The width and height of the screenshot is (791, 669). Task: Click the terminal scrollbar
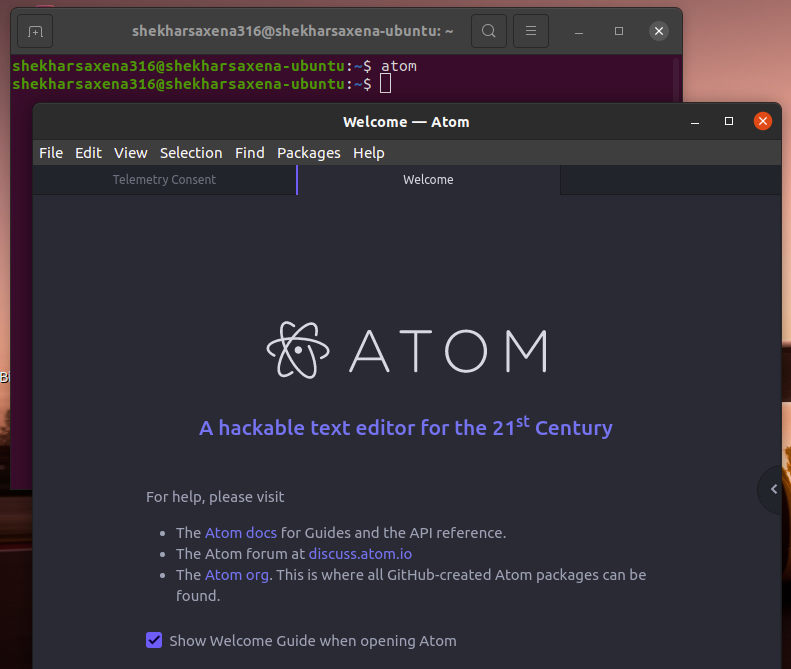676,81
